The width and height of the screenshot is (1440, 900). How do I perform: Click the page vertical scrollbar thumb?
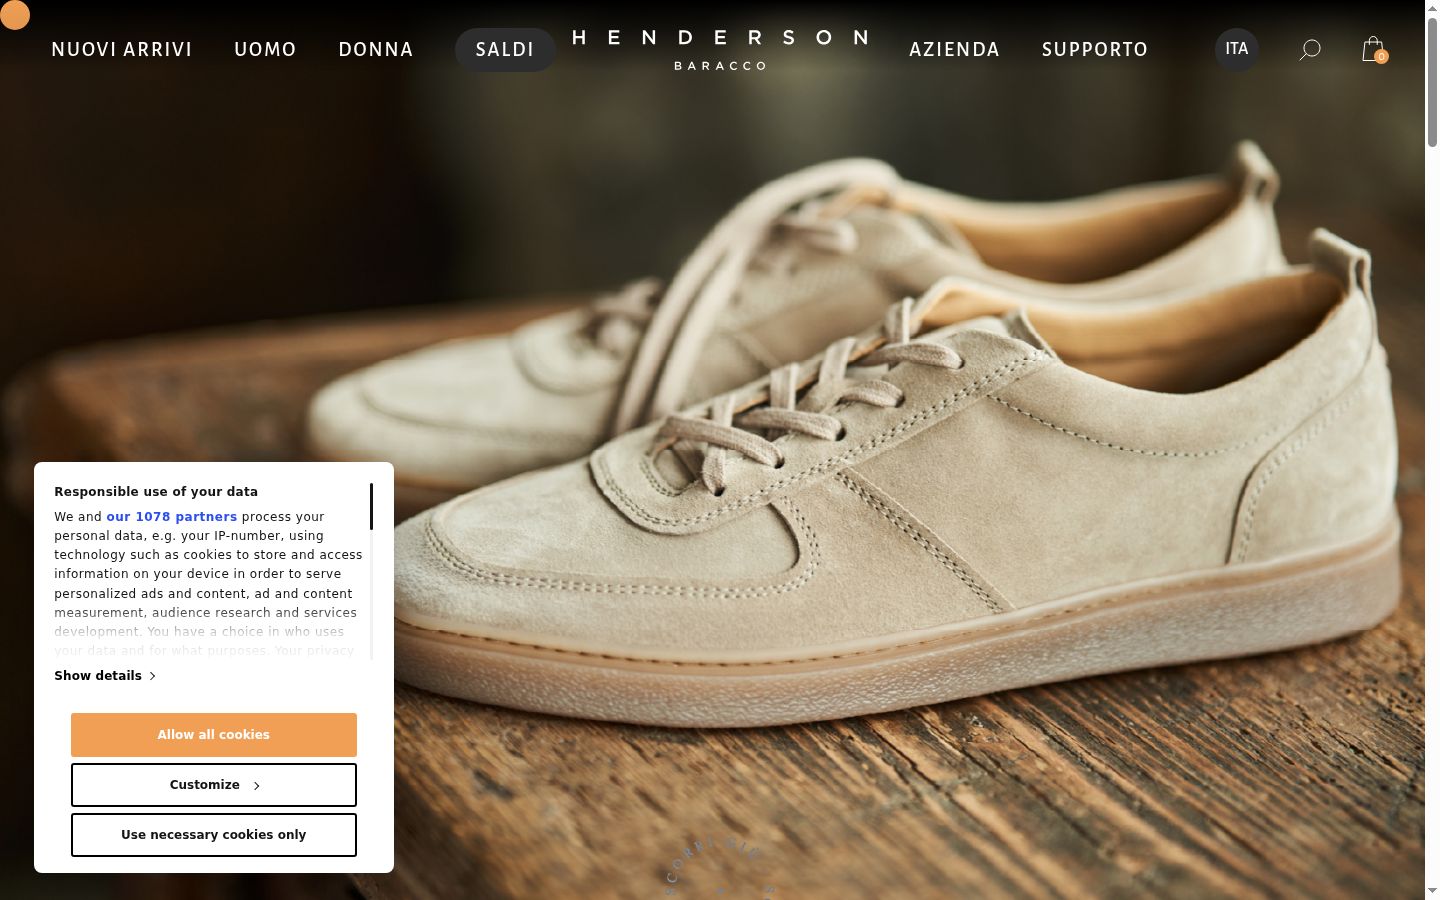[x=1432, y=82]
